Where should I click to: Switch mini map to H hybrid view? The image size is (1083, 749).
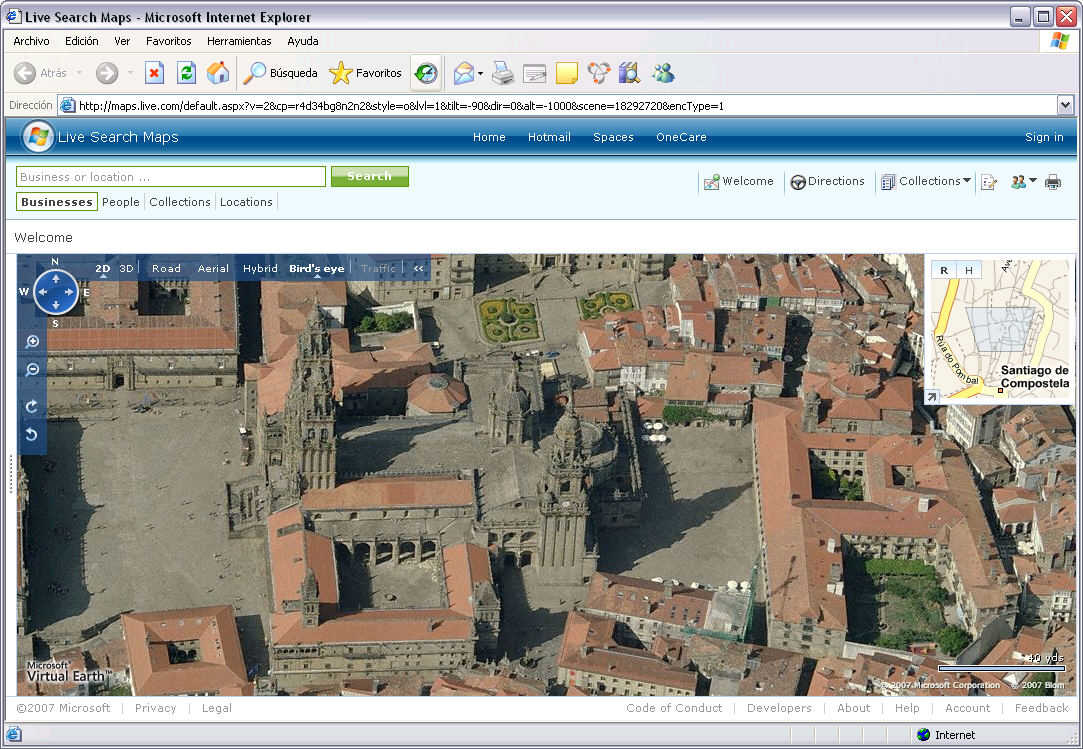coord(969,270)
